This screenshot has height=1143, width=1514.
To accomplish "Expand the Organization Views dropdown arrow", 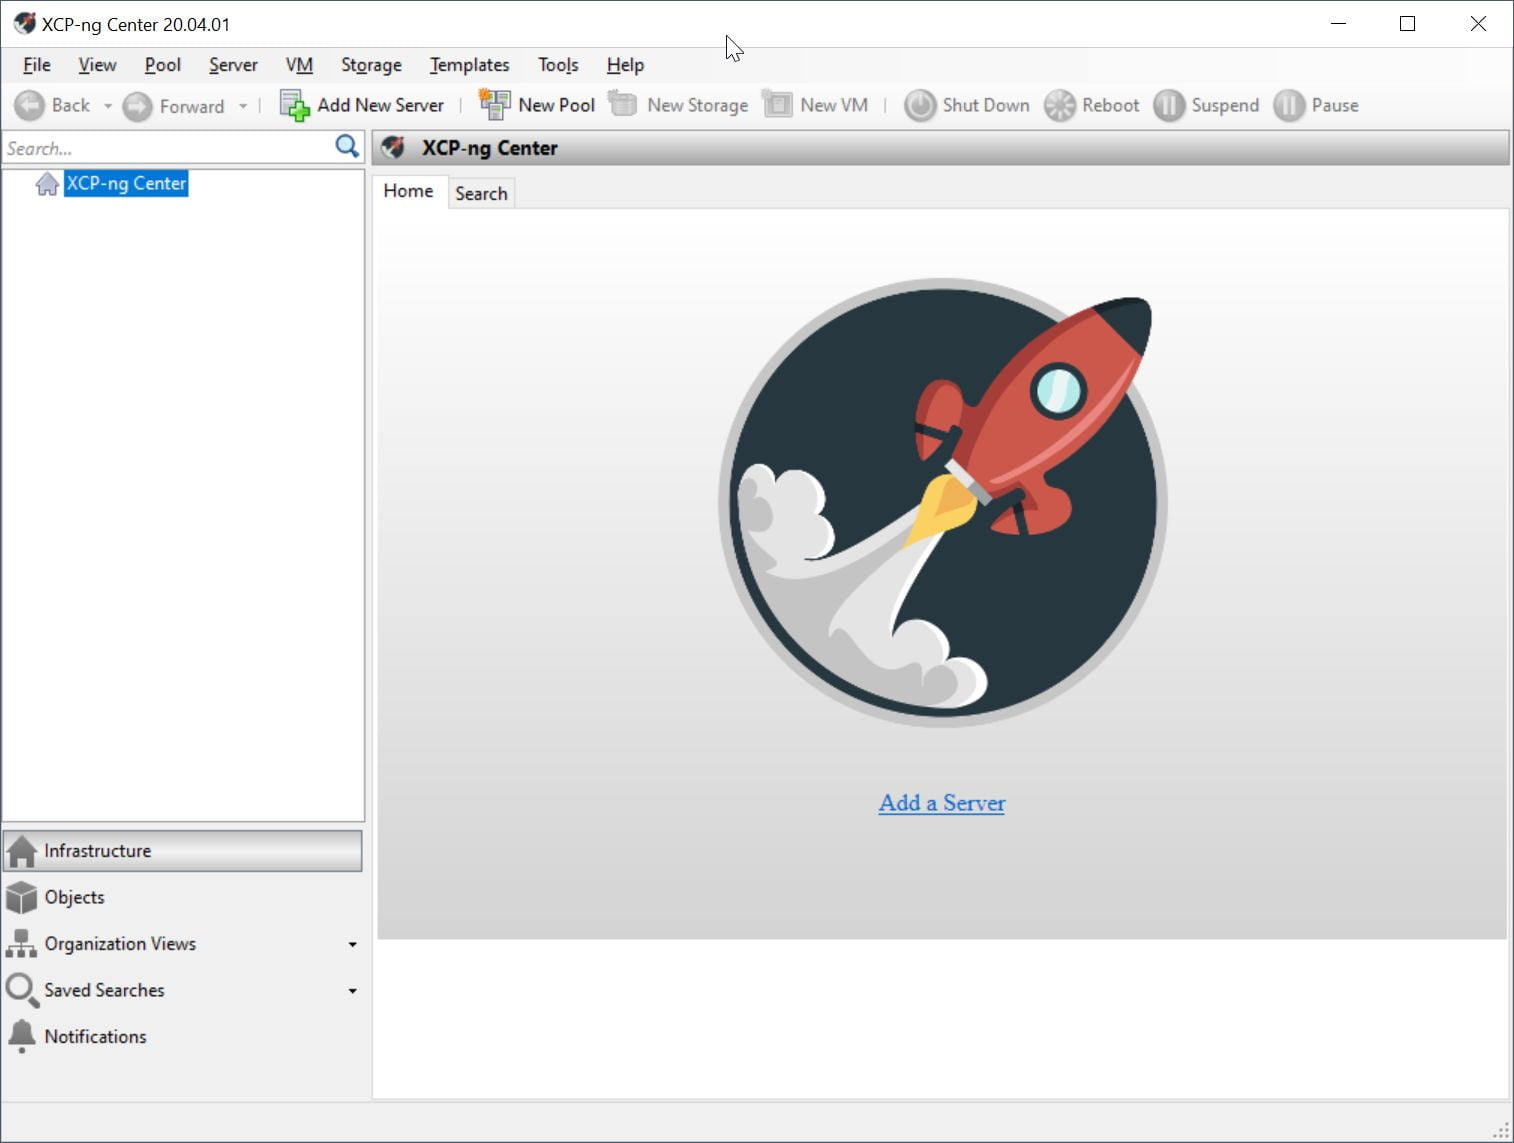I will tap(352, 944).
